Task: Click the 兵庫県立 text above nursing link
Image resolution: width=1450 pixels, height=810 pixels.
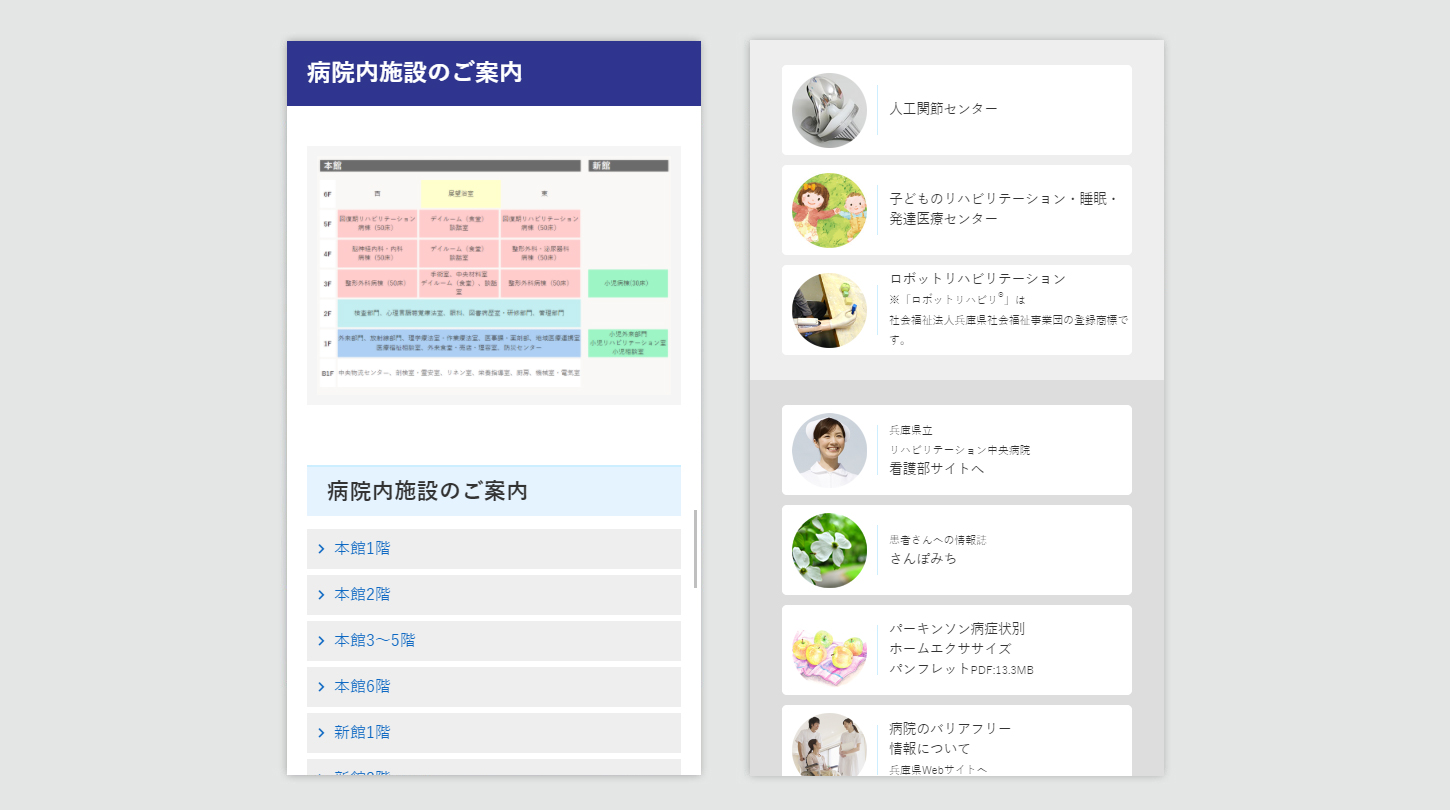Action: coord(911,430)
